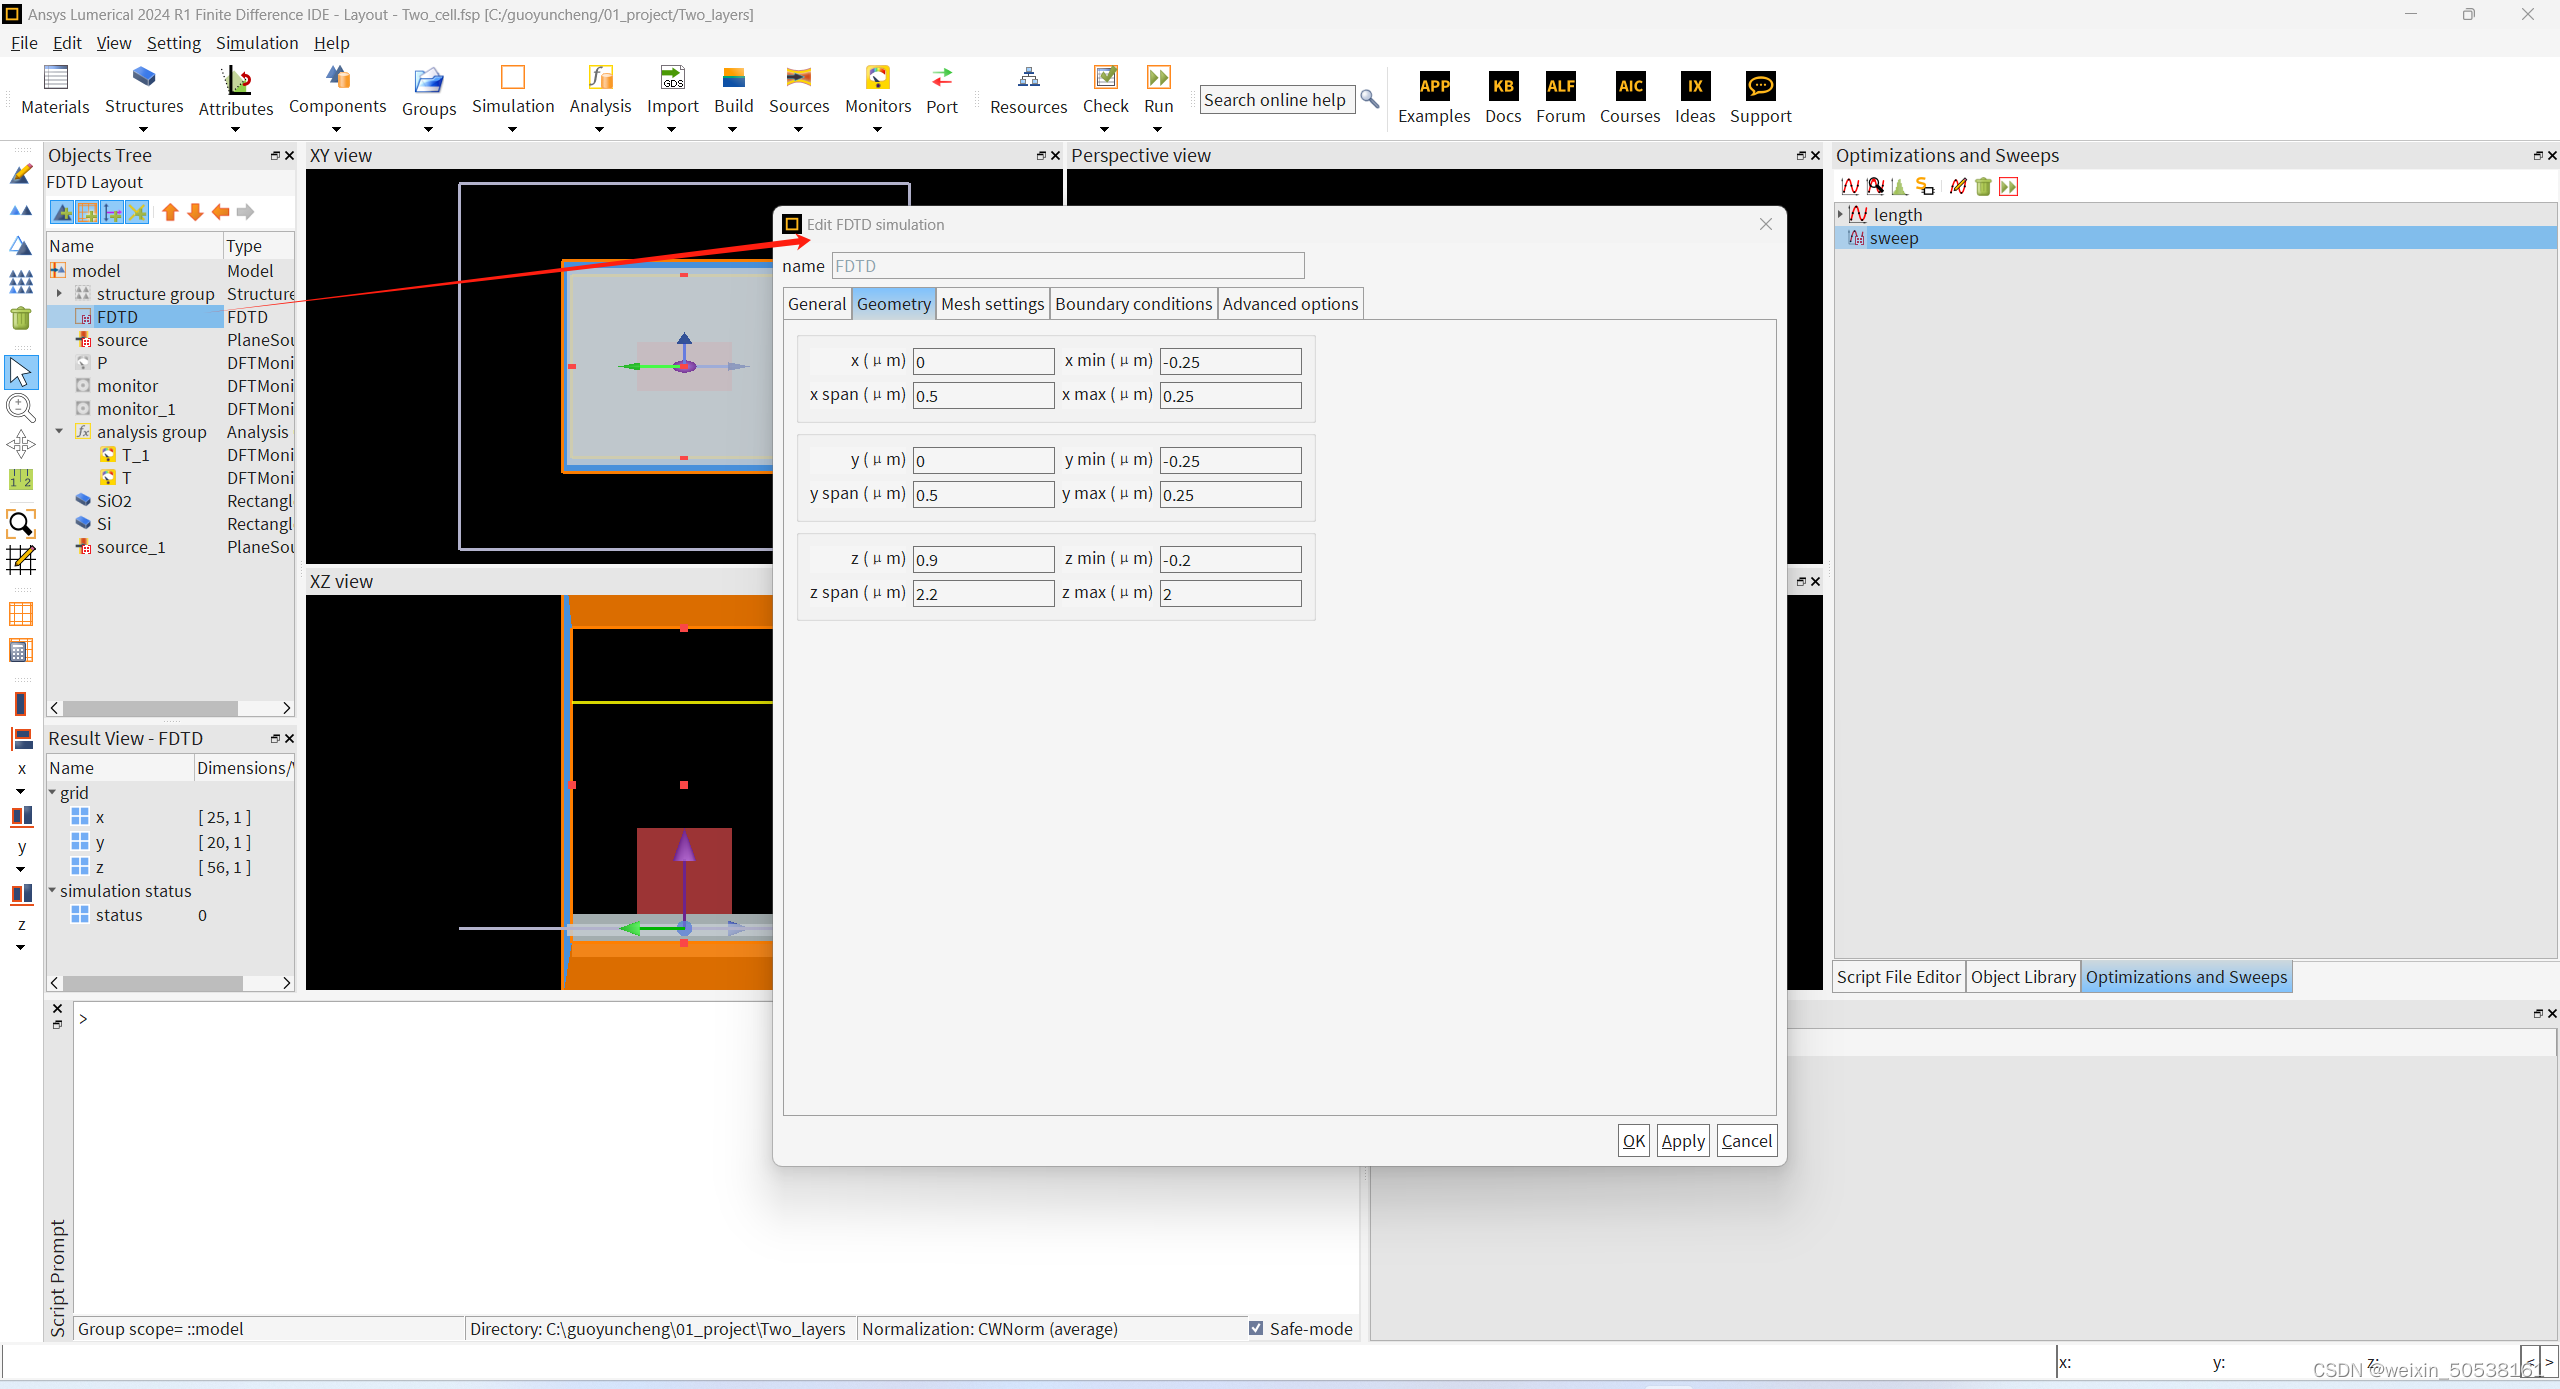Run all sweeps with the double-arrow icon
Image resolution: width=2560 pixels, height=1389 pixels.
click(x=2008, y=186)
